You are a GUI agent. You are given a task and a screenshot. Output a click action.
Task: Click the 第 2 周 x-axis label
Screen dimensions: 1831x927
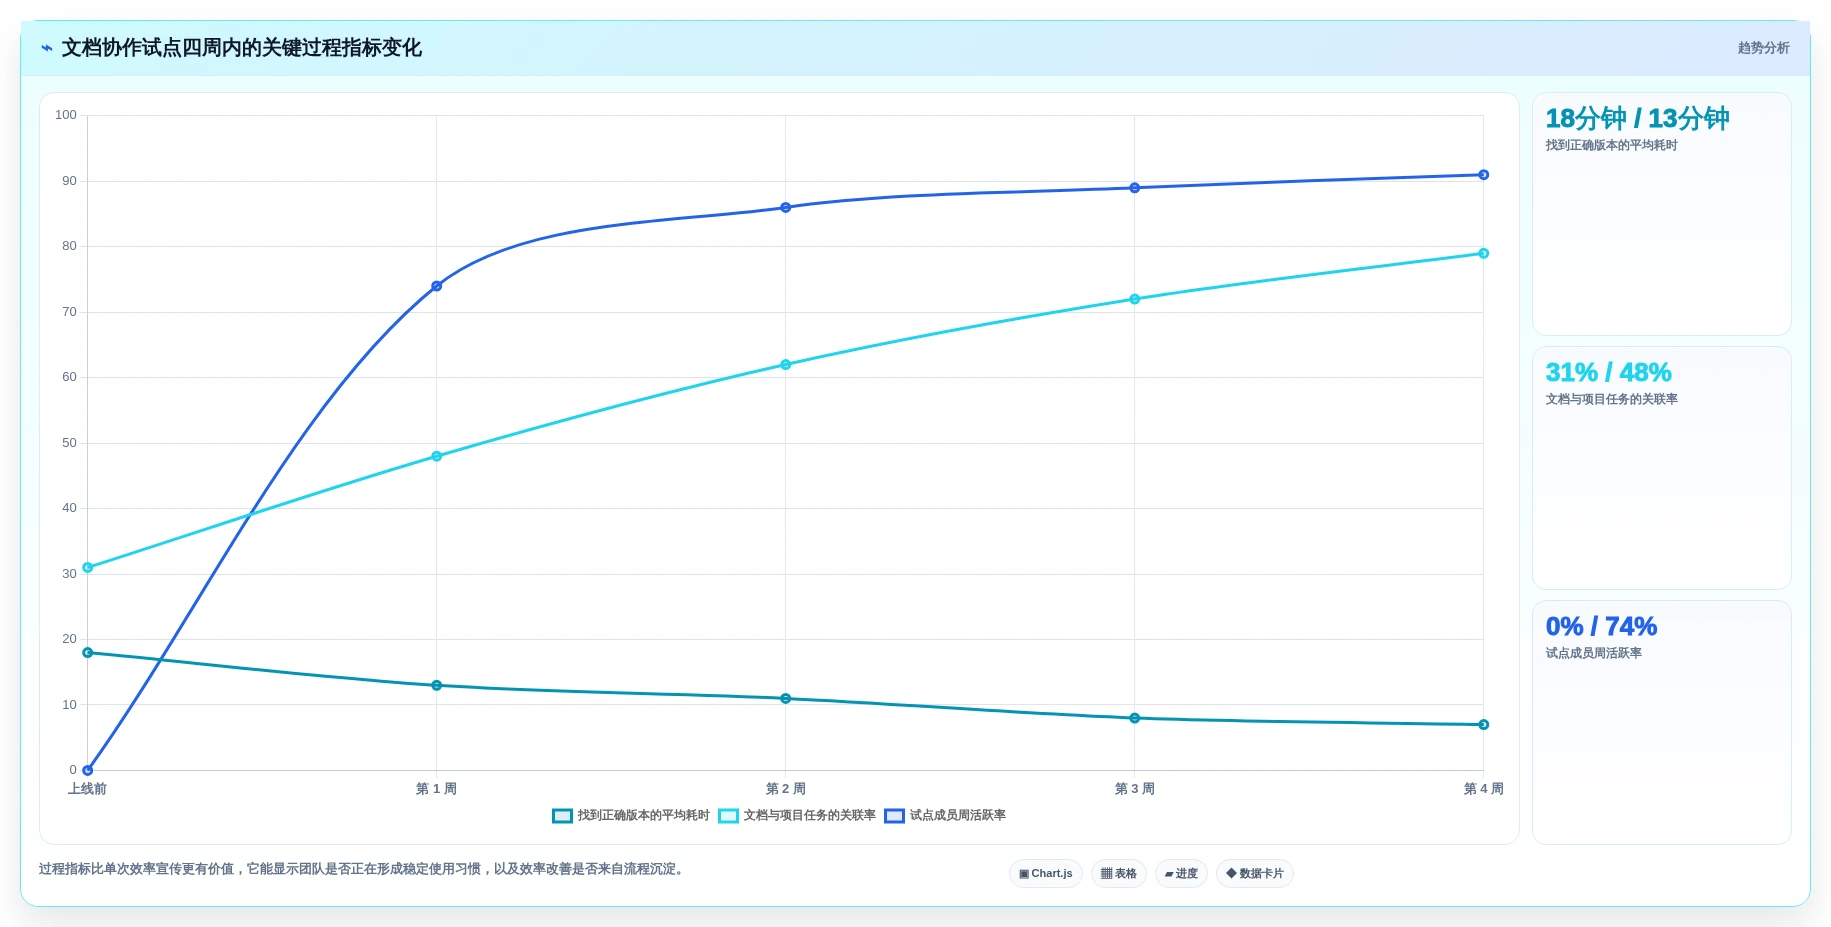785,789
